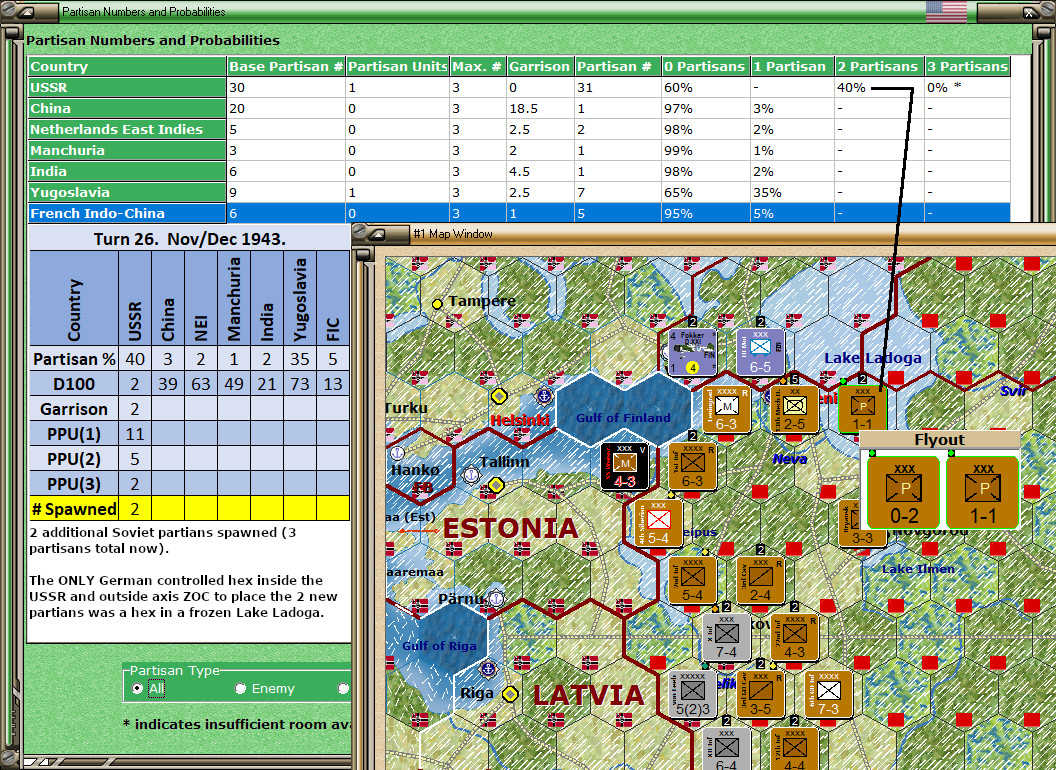This screenshot has width=1056, height=770.
Task: Click the PPU(1) value 11
Action: [135, 434]
